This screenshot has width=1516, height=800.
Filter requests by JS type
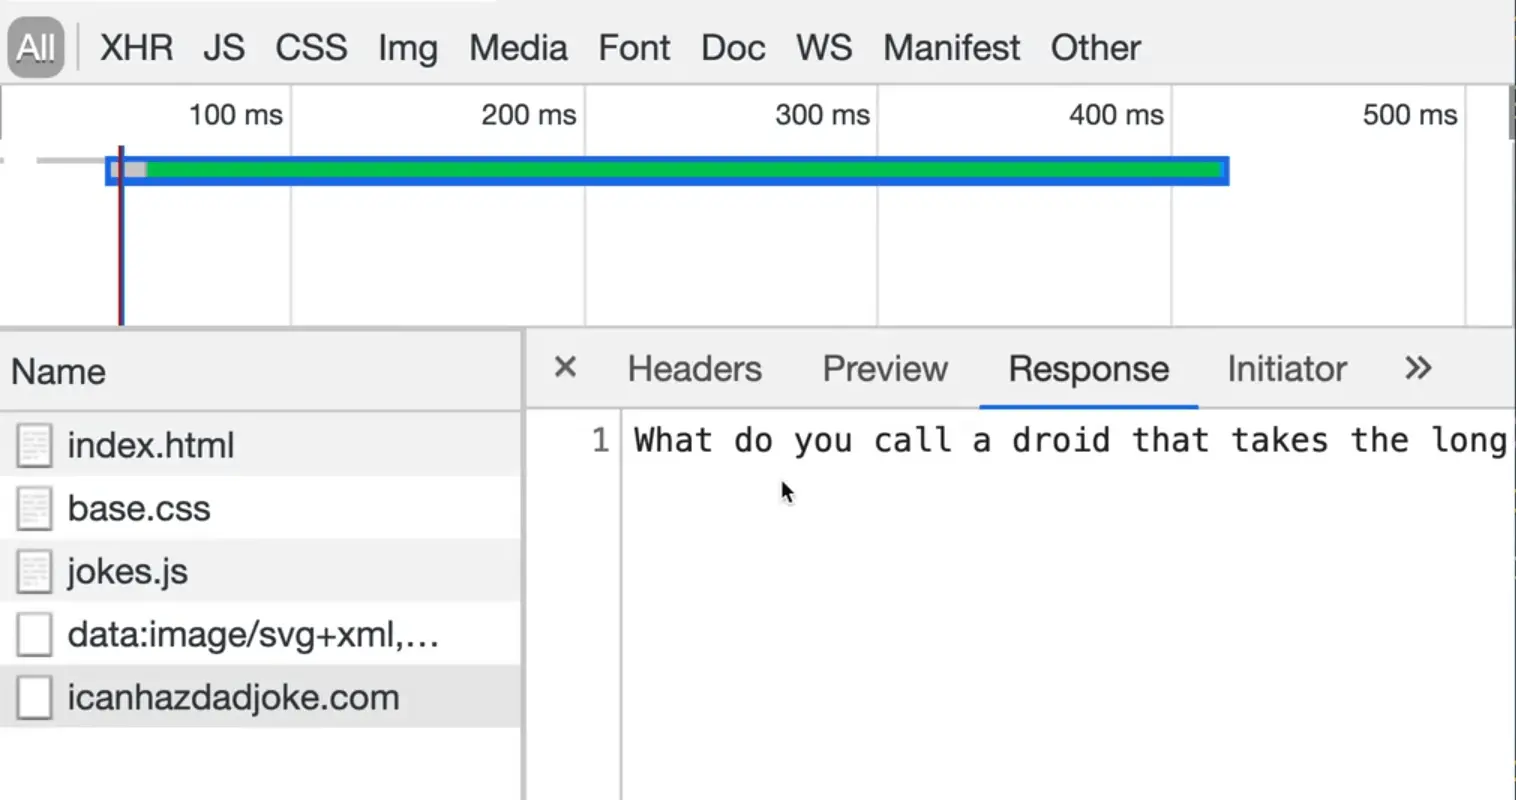tap(224, 48)
